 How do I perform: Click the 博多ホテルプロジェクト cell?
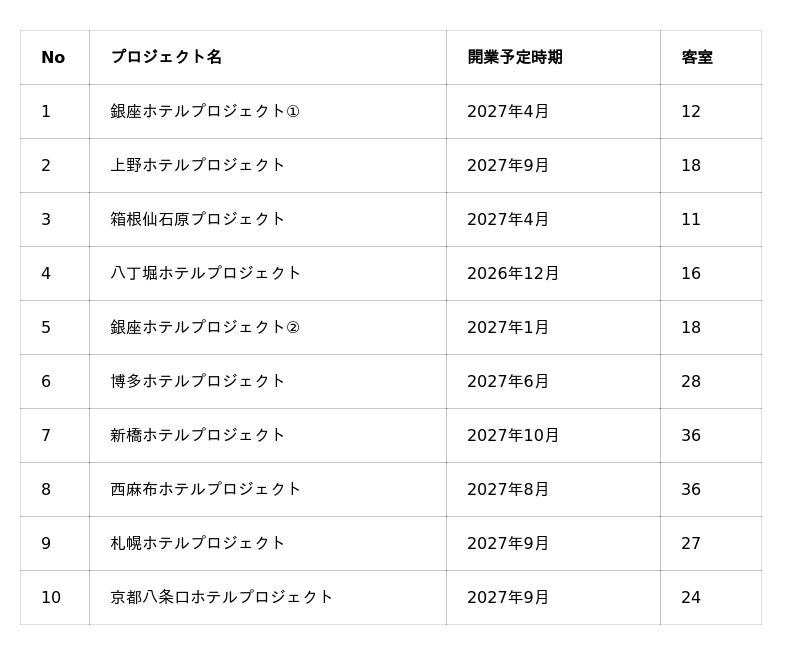click(x=198, y=381)
